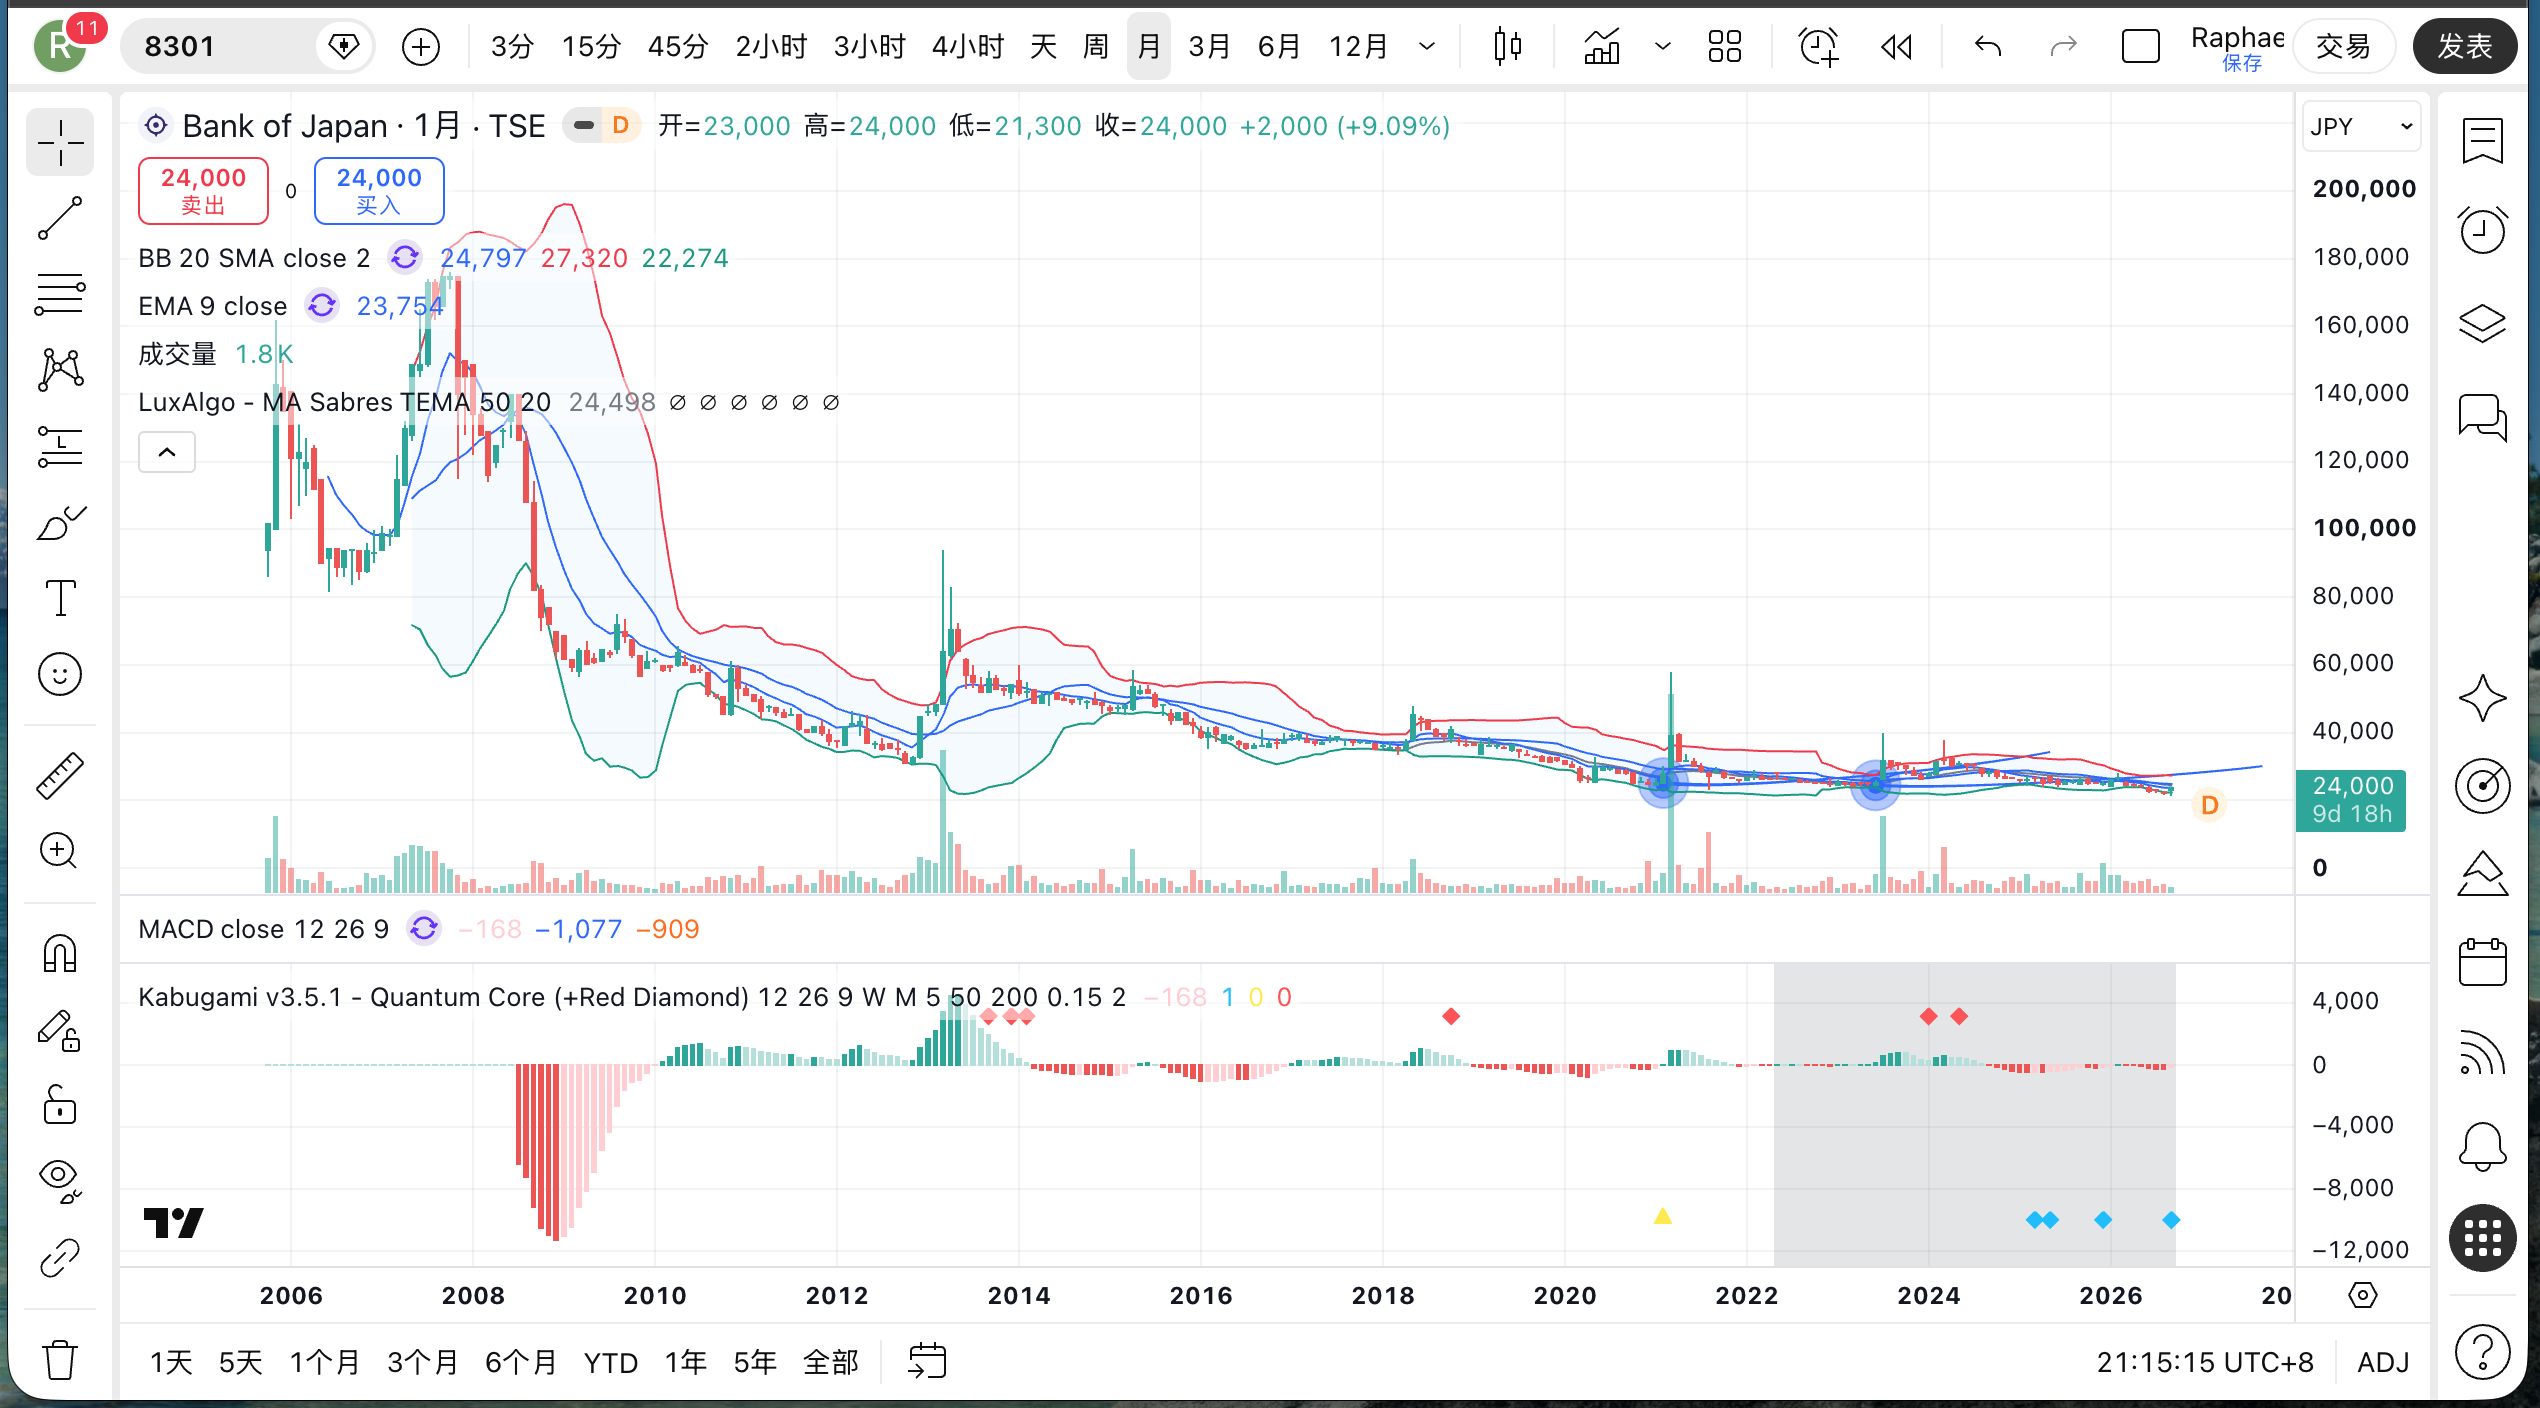Open the timezone 21:15:15 UTC+8 menu

pyautogui.click(x=2205, y=1362)
